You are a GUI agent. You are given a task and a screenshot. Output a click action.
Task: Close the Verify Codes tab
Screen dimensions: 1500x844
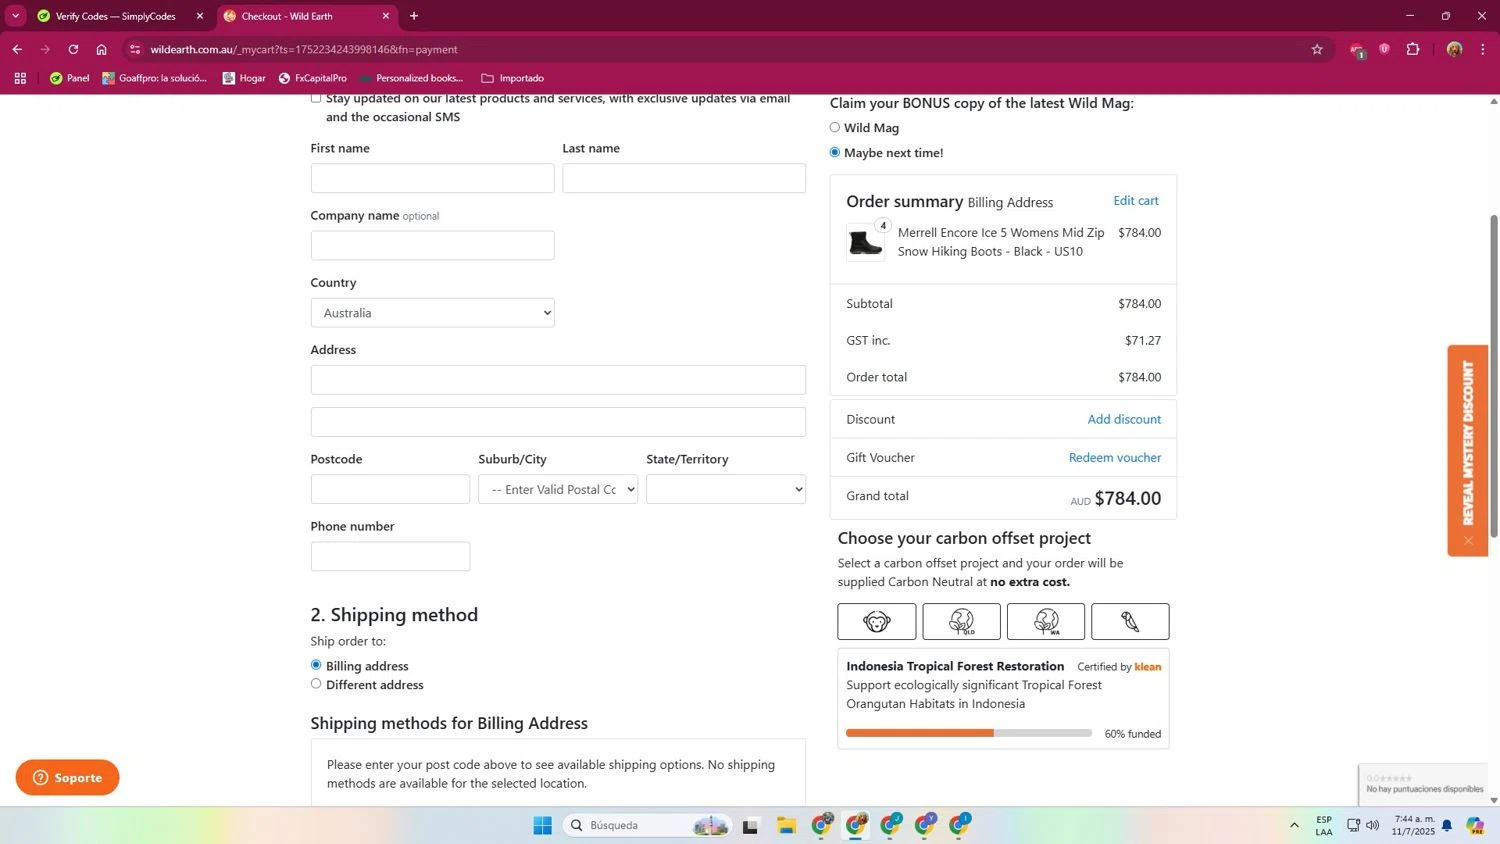[x=199, y=16]
